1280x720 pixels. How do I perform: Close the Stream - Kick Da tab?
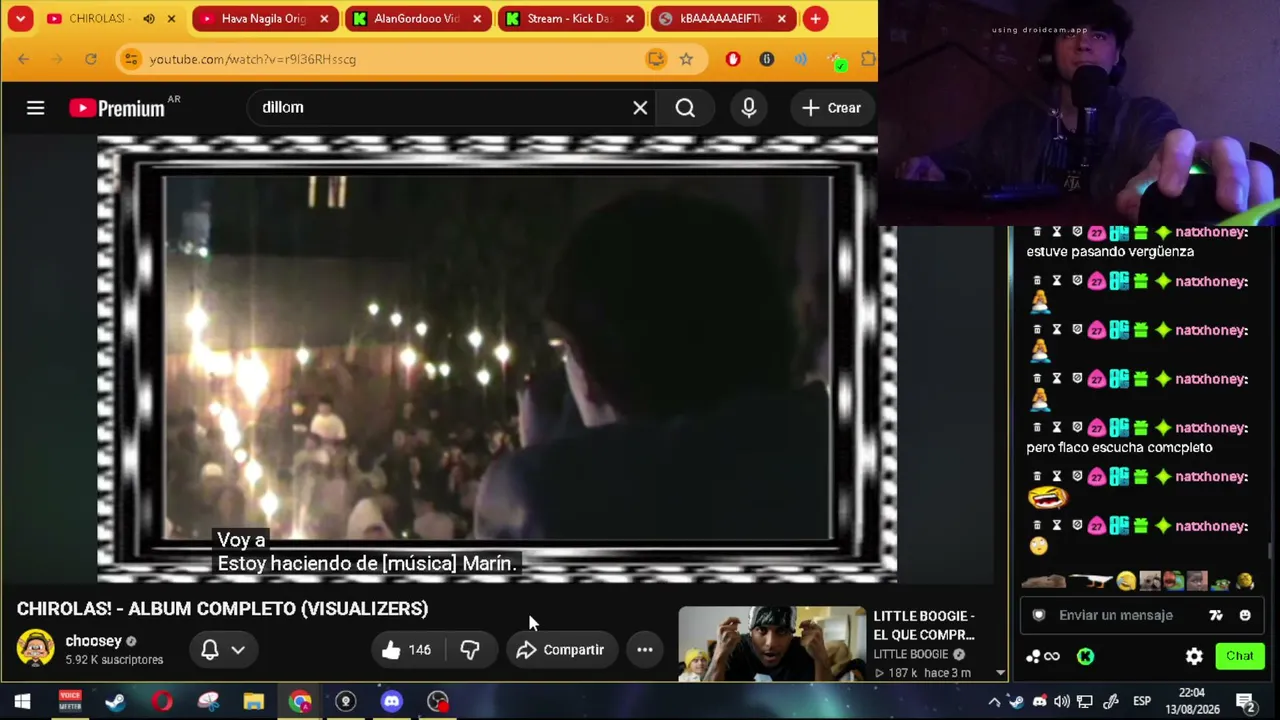[629, 19]
